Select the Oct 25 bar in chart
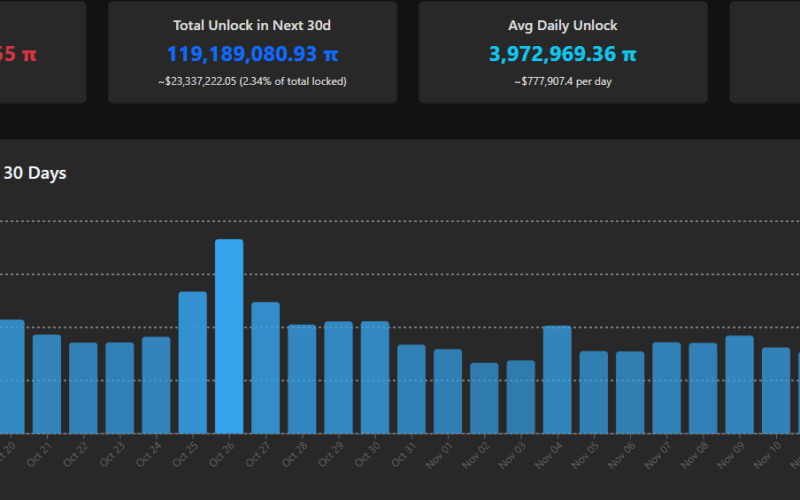The width and height of the screenshot is (800, 500). [x=192, y=362]
